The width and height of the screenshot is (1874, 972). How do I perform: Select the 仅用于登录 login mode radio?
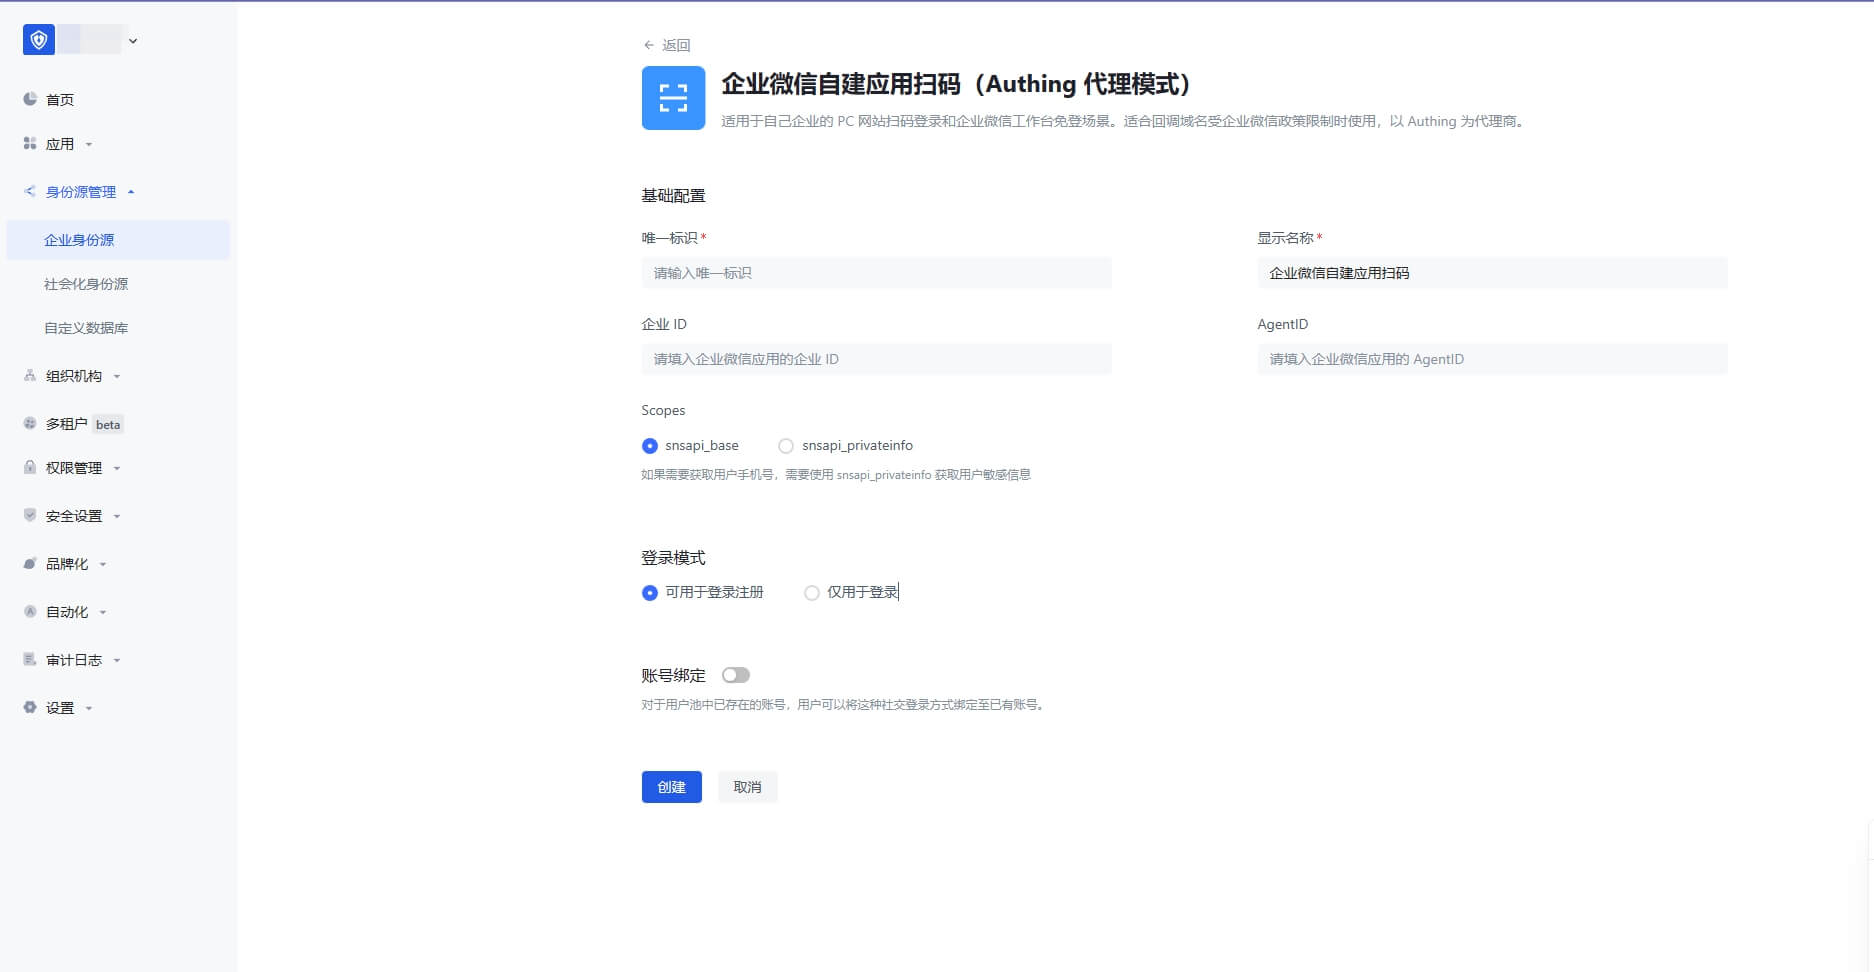click(x=812, y=593)
